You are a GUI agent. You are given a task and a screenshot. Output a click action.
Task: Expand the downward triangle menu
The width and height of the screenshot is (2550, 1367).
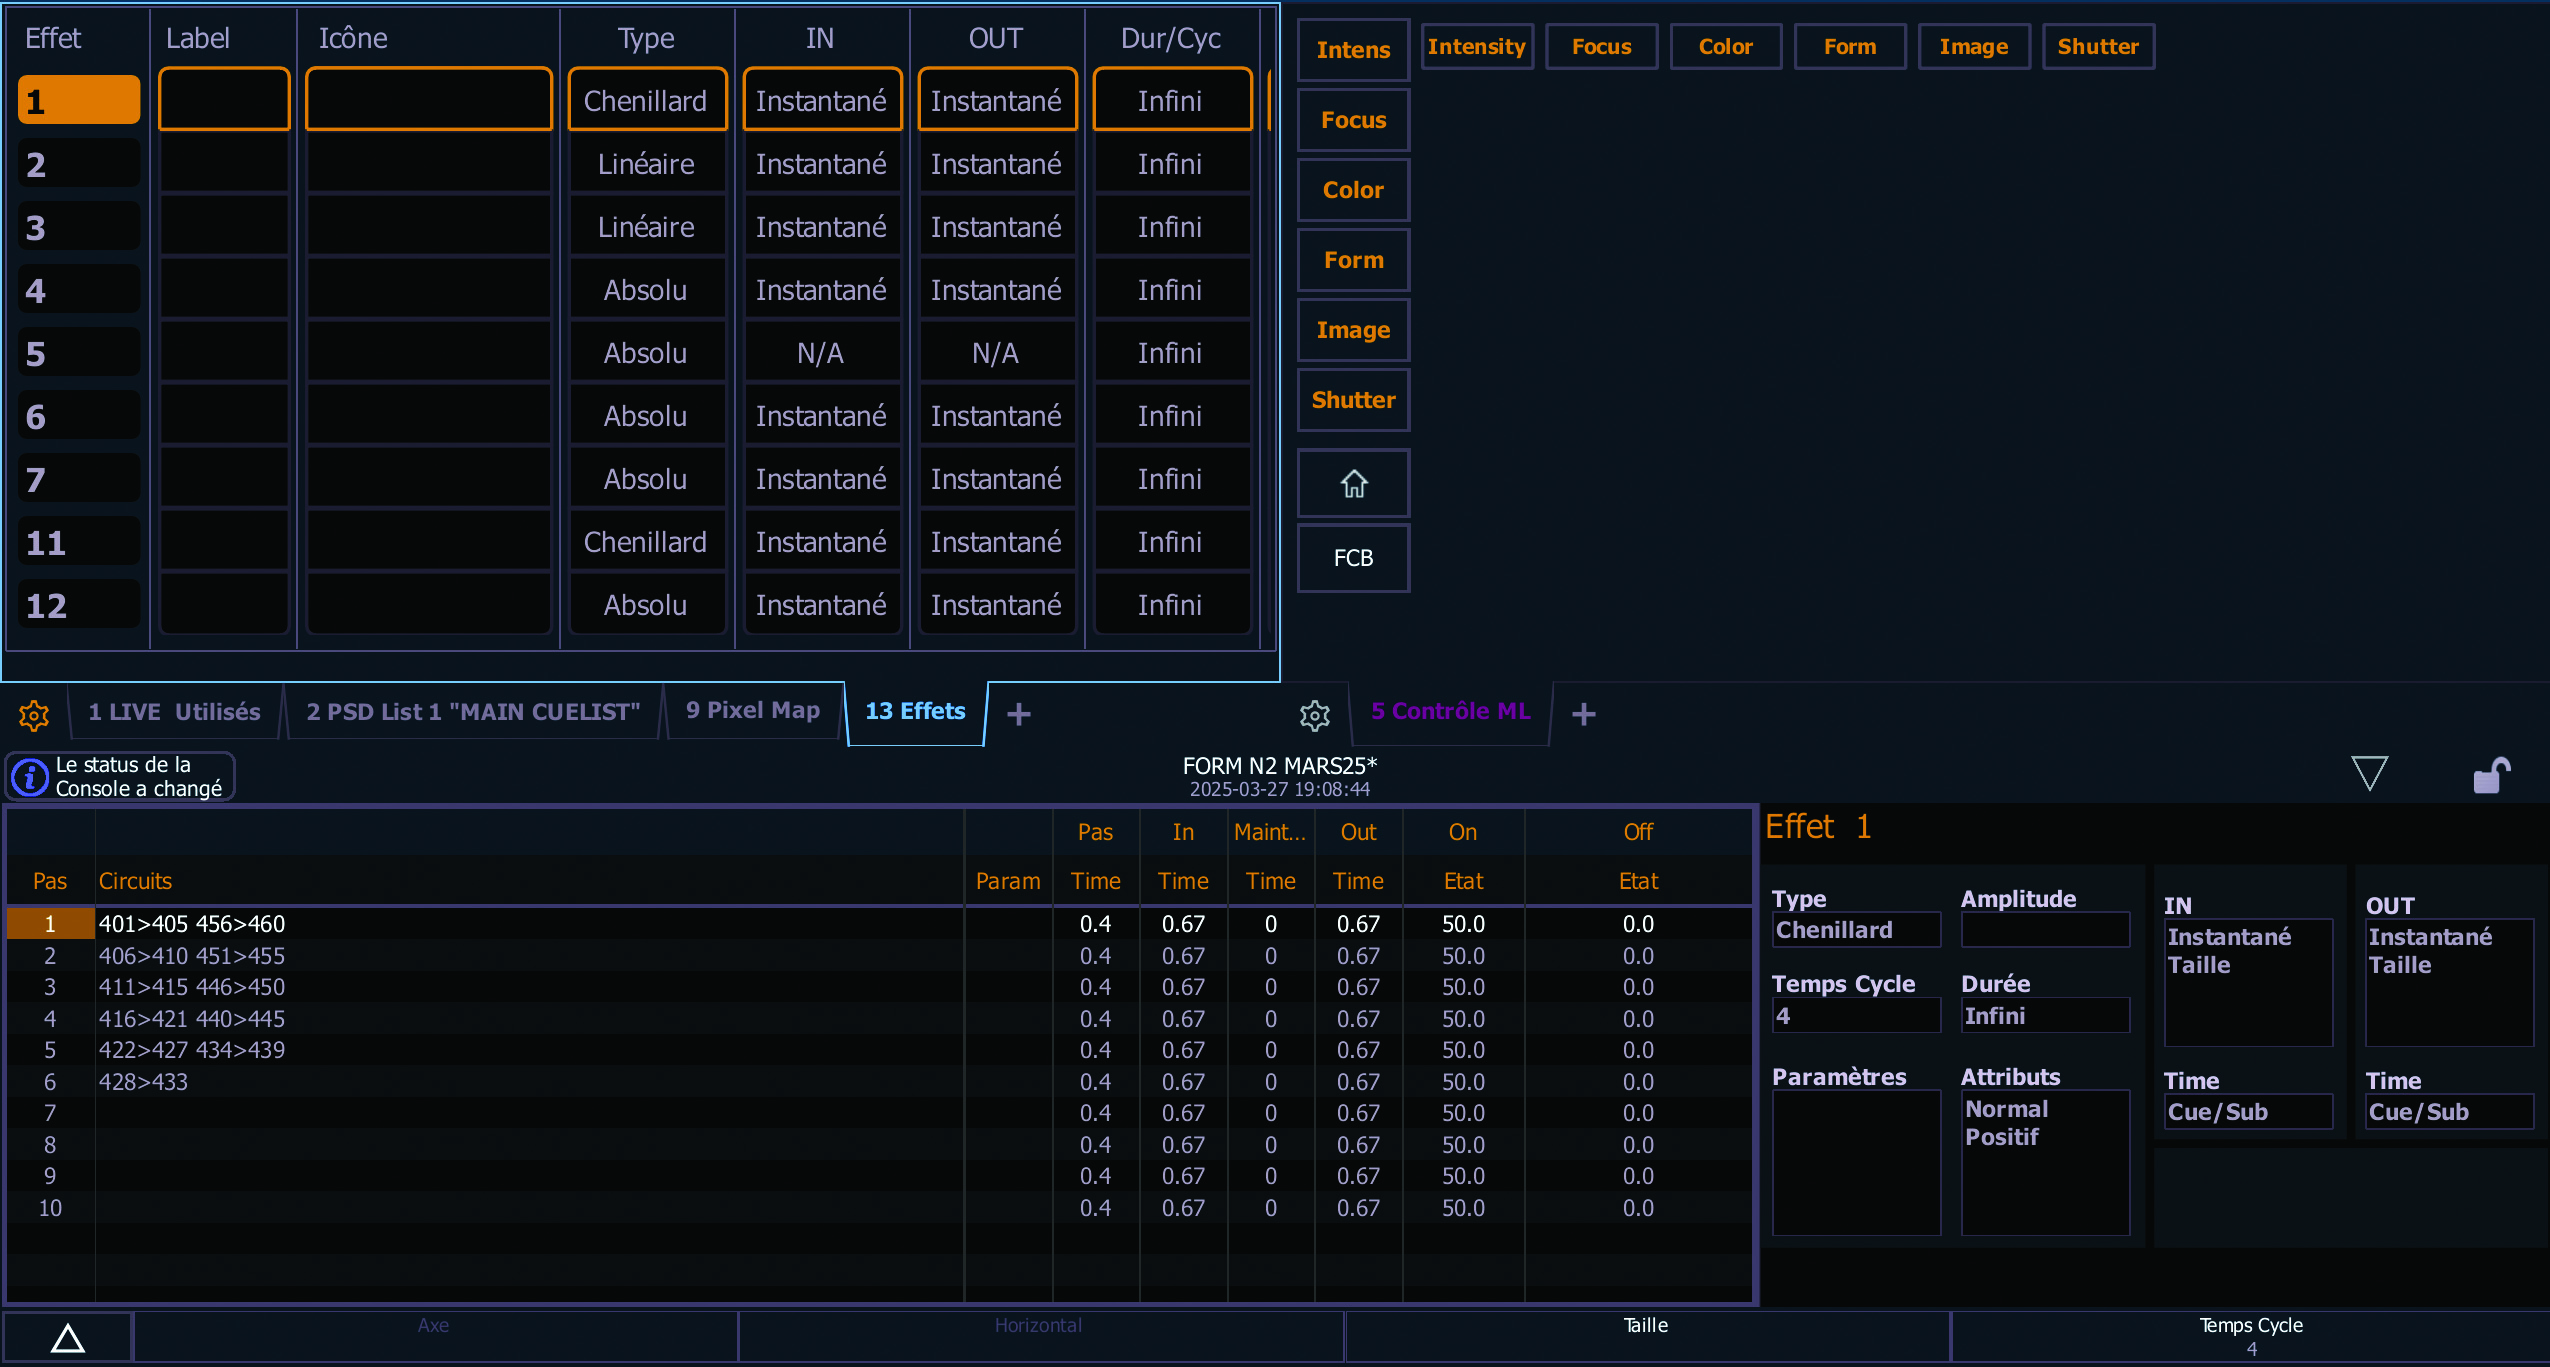(2369, 774)
